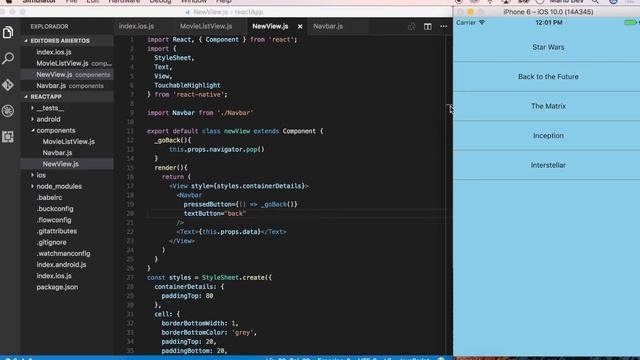Viewport: 640px width, 360px height.
Task: Switch to the index.ios.js tab
Action: click(136, 26)
